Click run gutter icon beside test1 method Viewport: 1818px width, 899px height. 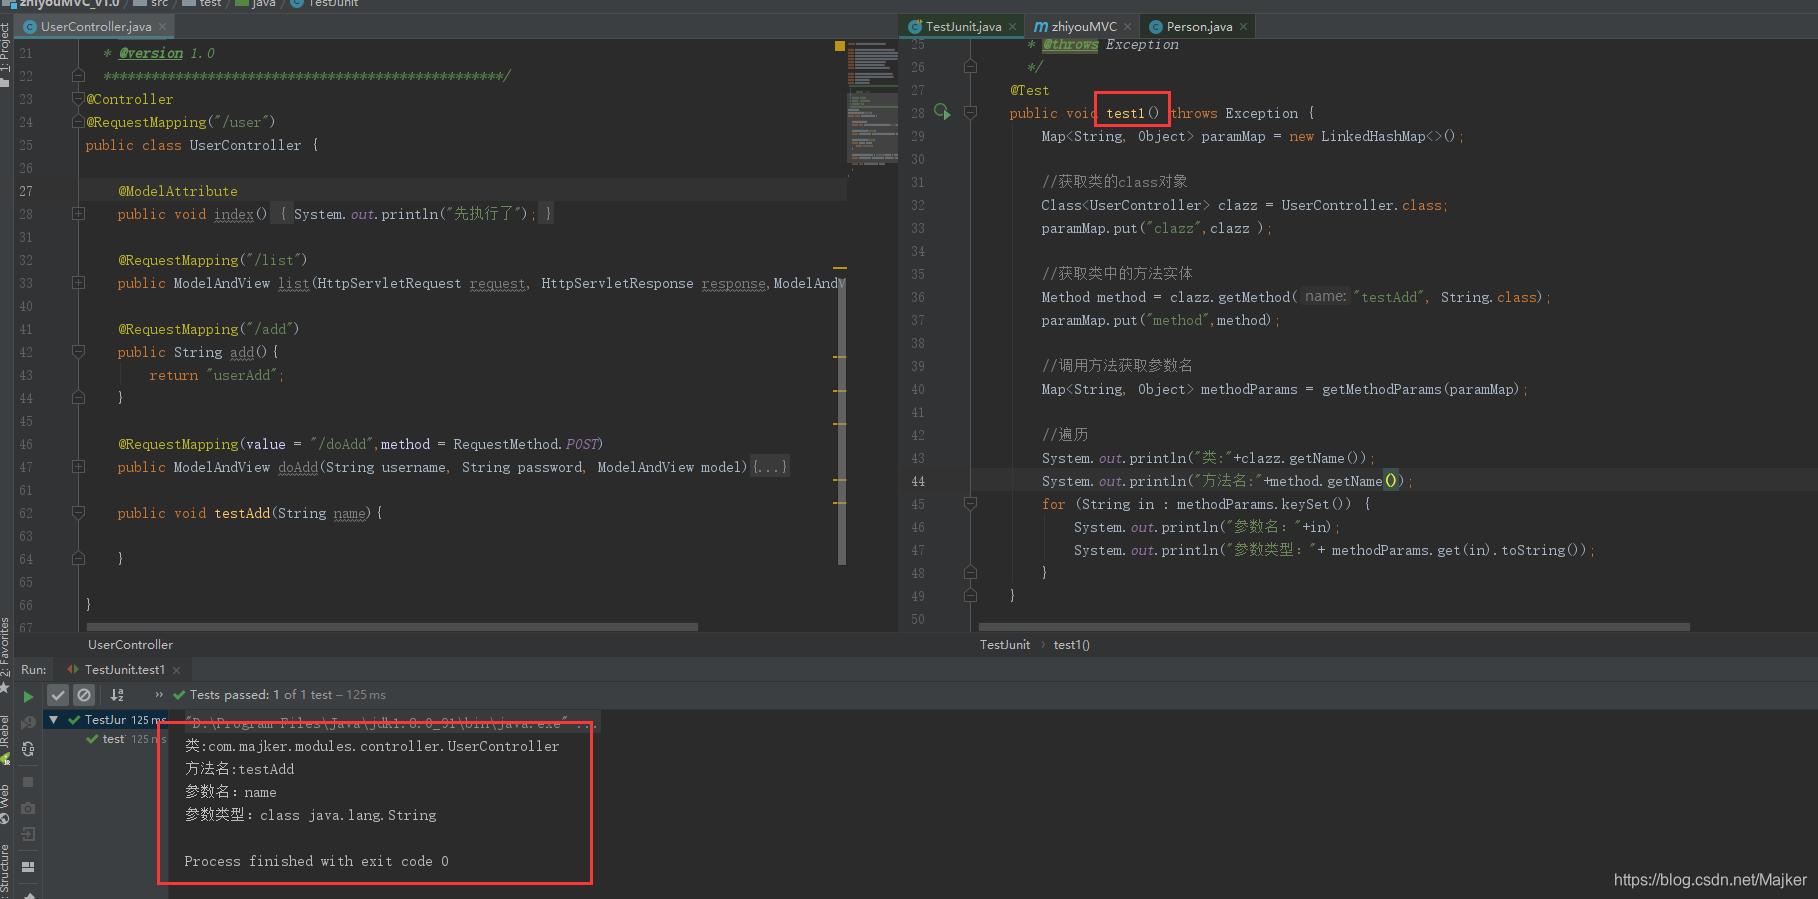pyautogui.click(x=942, y=112)
